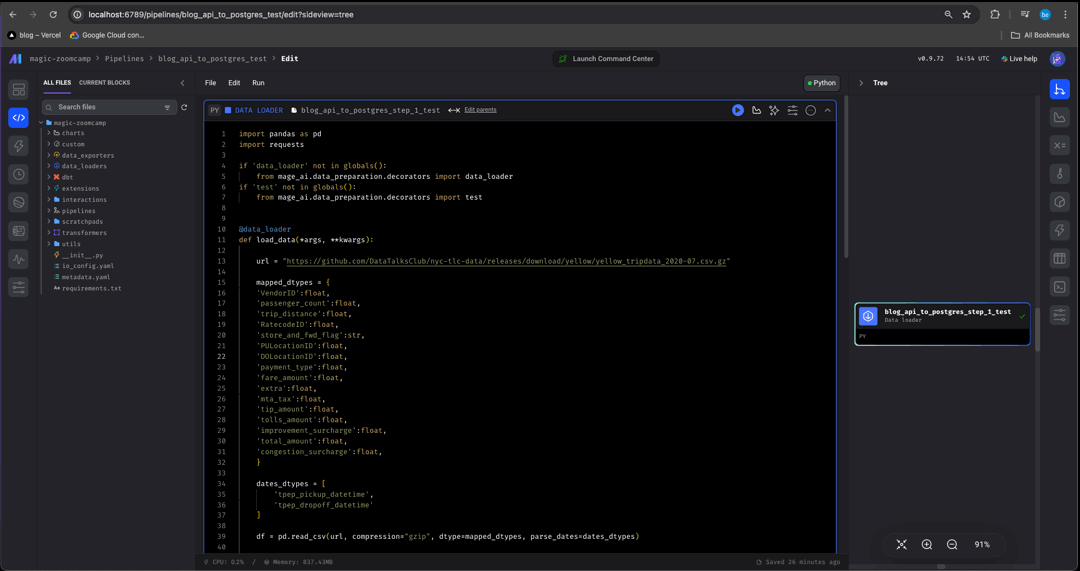Open pipeline settings sliders icon in left sidebar
The height and width of the screenshot is (571, 1080).
coord(19,287)
